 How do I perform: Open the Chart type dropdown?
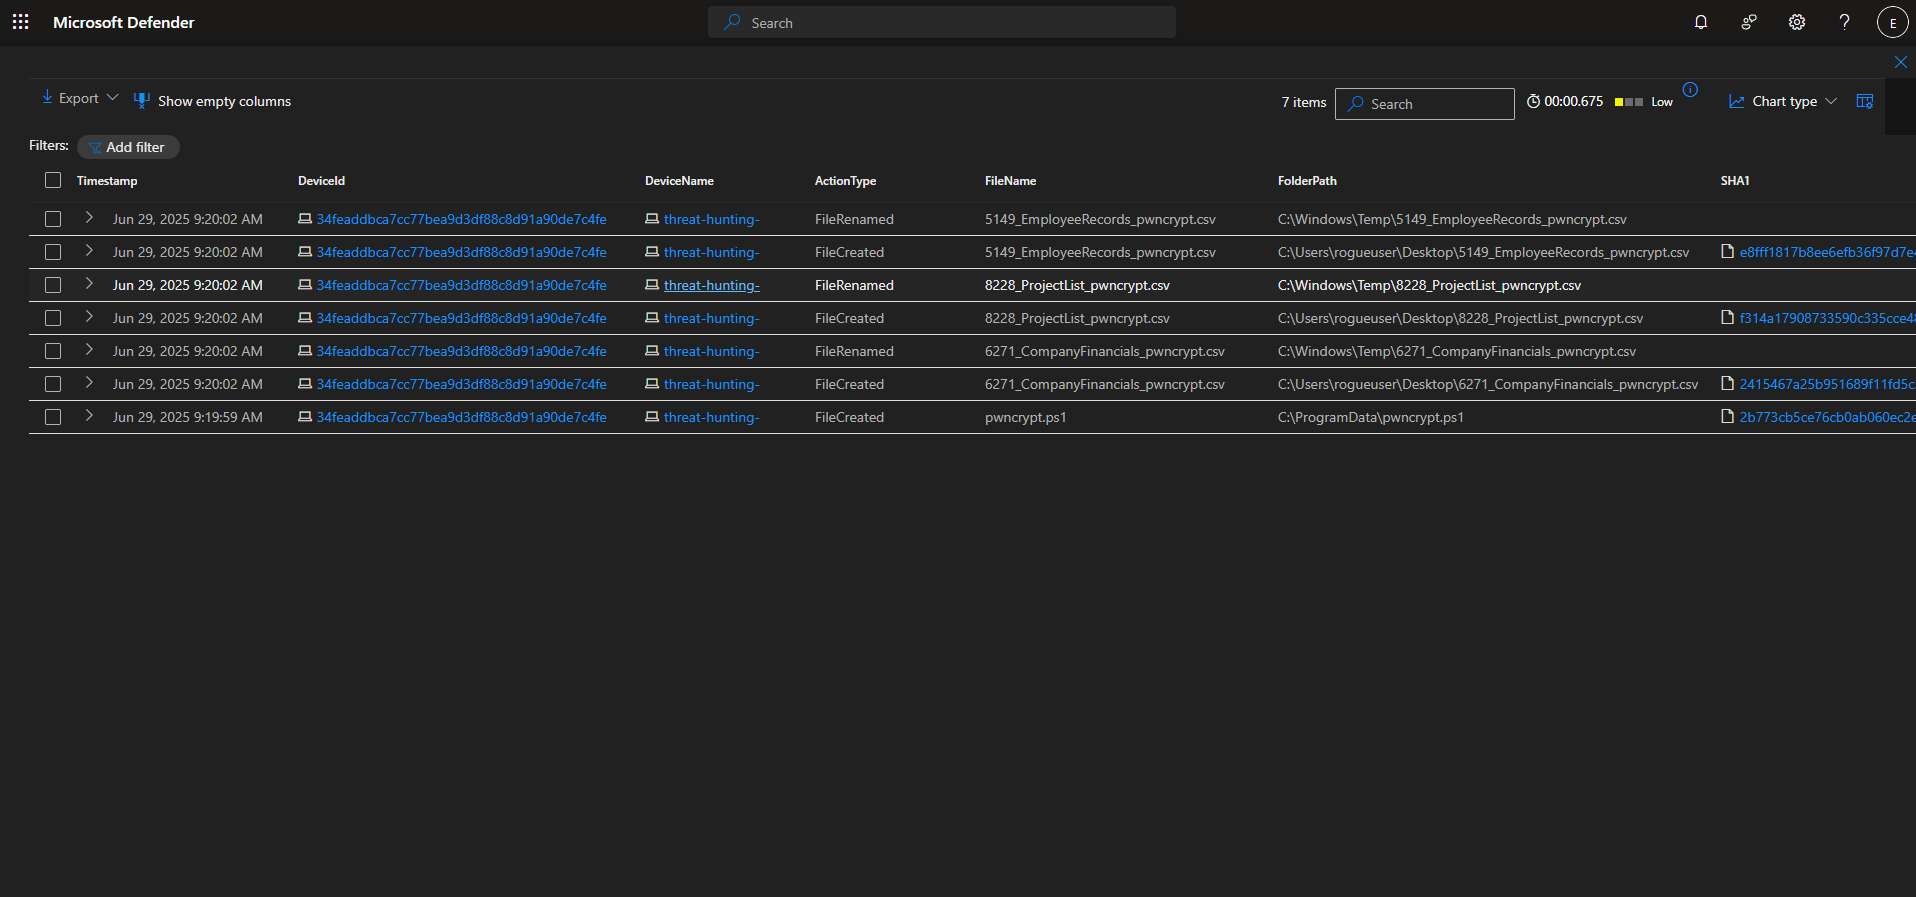click(1783, 101)
